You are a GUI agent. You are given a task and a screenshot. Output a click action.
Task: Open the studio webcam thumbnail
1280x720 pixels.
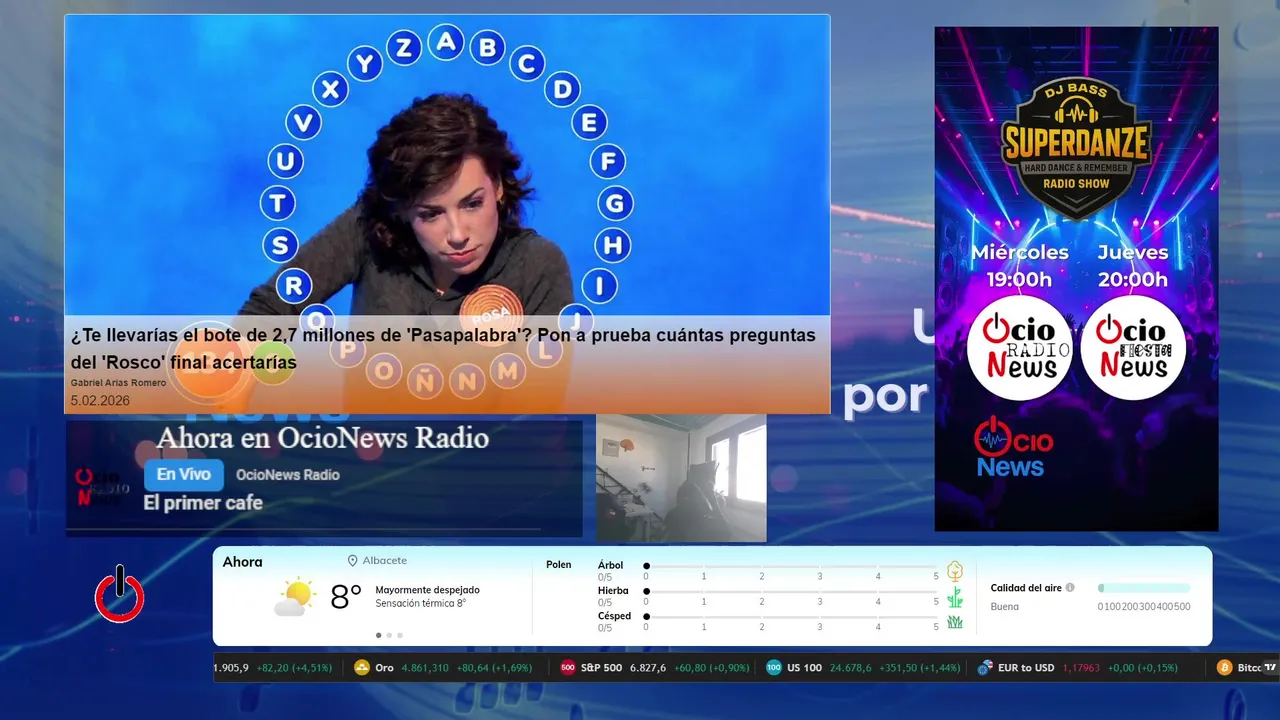(x=681, y=478)
